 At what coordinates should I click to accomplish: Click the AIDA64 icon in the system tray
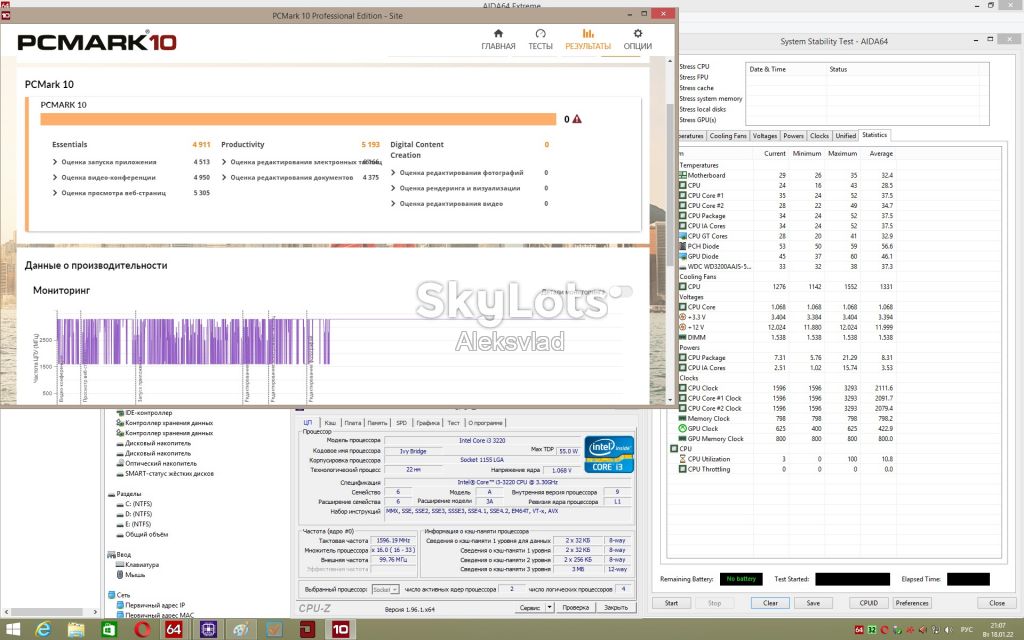(x=859, y=630)
